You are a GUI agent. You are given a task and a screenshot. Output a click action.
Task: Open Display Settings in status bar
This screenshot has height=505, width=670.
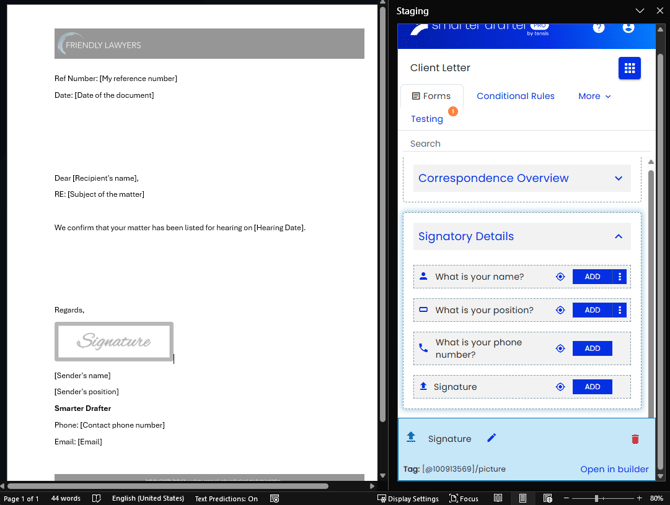coord(408,499)
